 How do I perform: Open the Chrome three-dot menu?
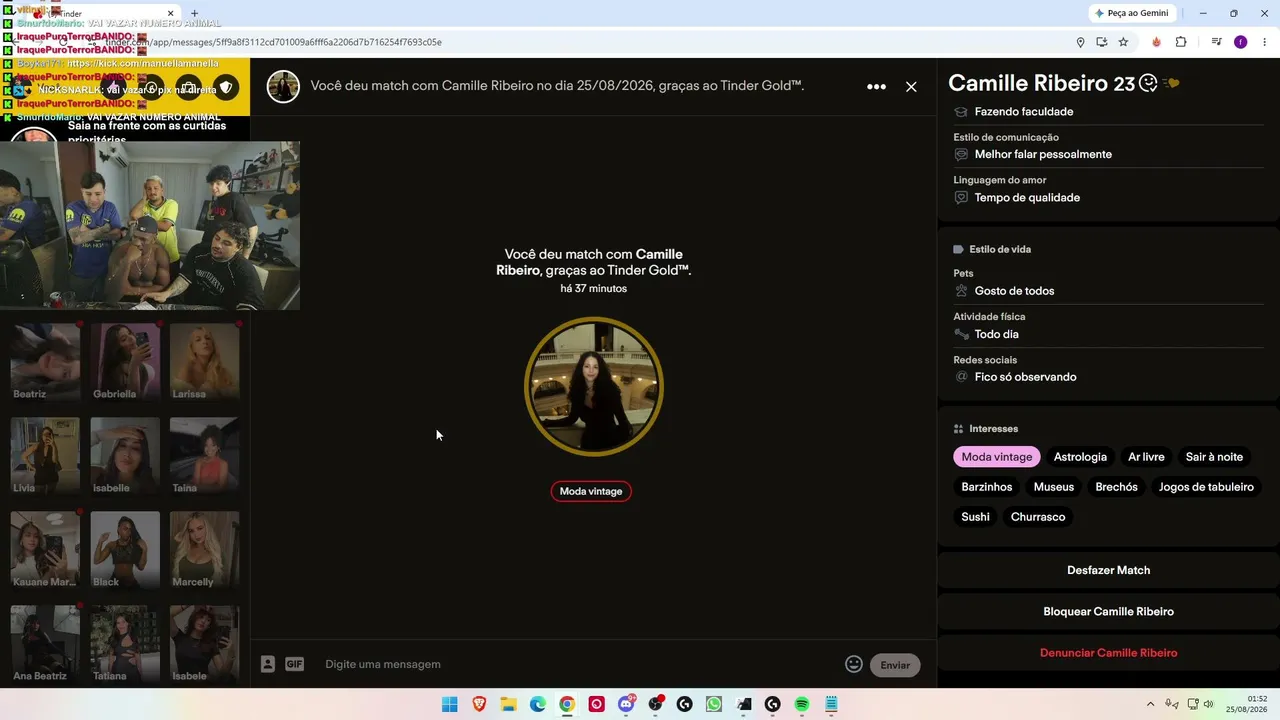[1265, 42]
